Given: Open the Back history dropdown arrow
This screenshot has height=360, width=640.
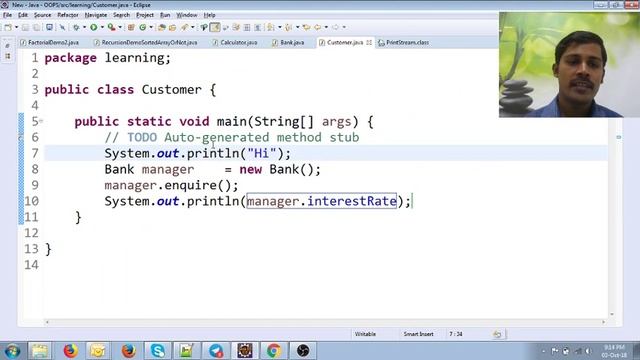Looking at the screenshot, I should (x=326, y=27).
